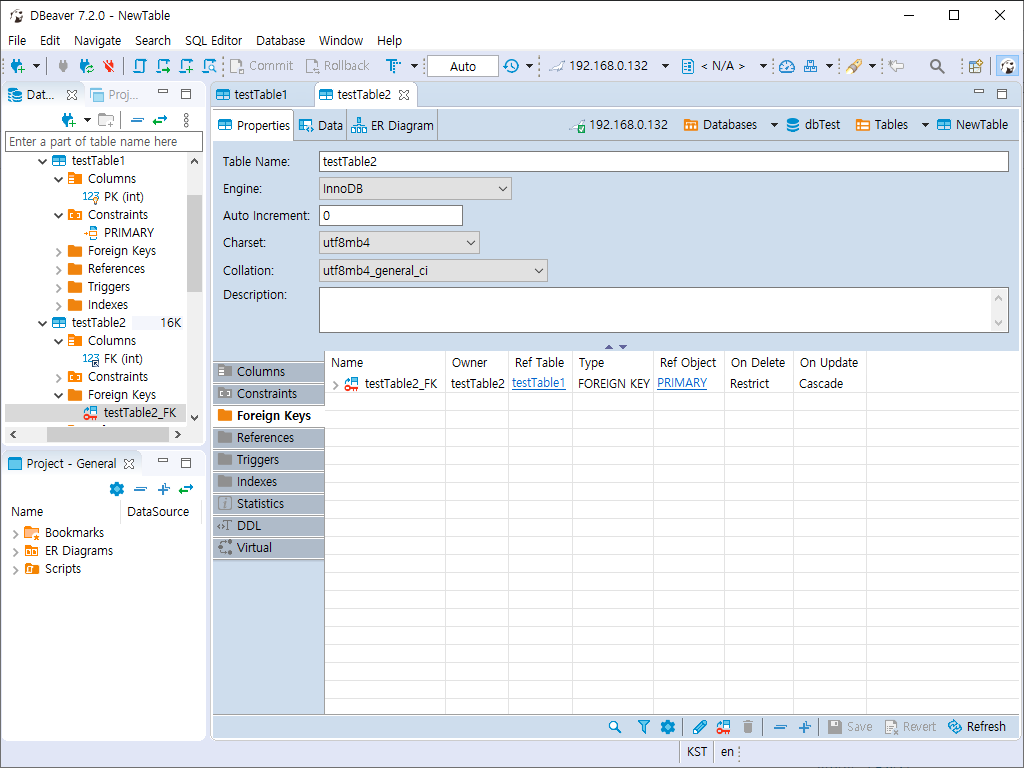Image resolution: width=1024 pixels, height=768 pixels.
Task: Follow the PRIMARY Ref Object link
Action: point(682,383)
